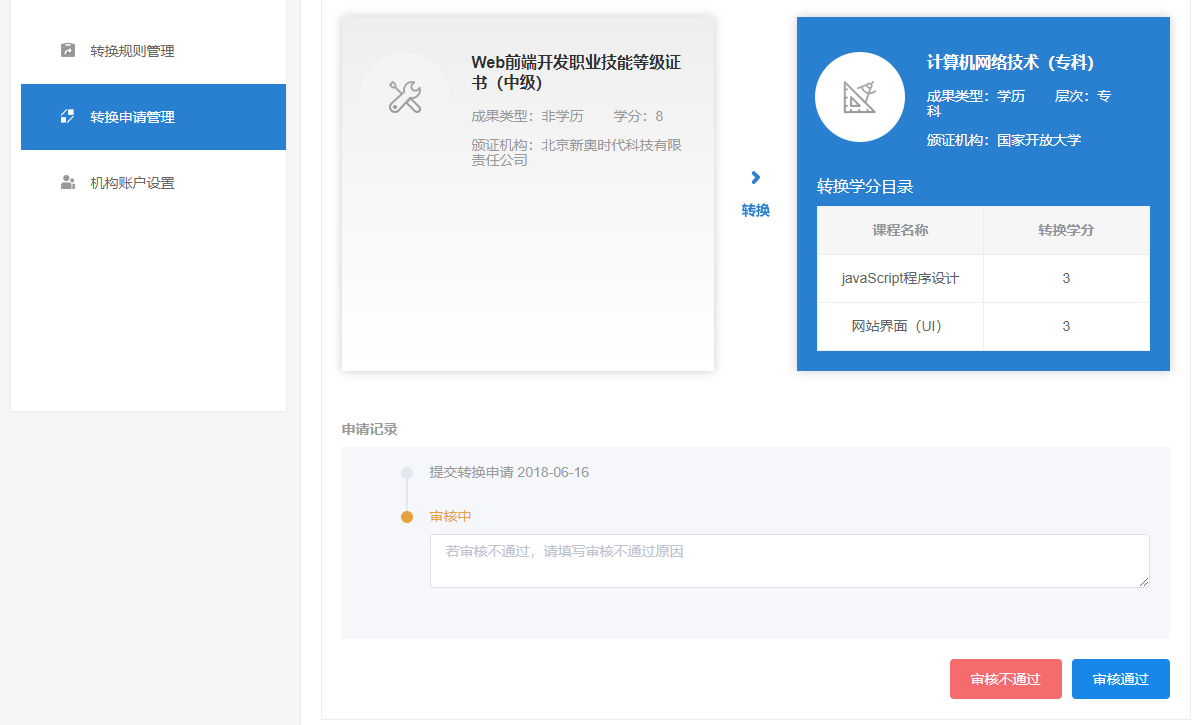Click the gray 提交转换申请 timeline dot

click(x=407, y=473)
